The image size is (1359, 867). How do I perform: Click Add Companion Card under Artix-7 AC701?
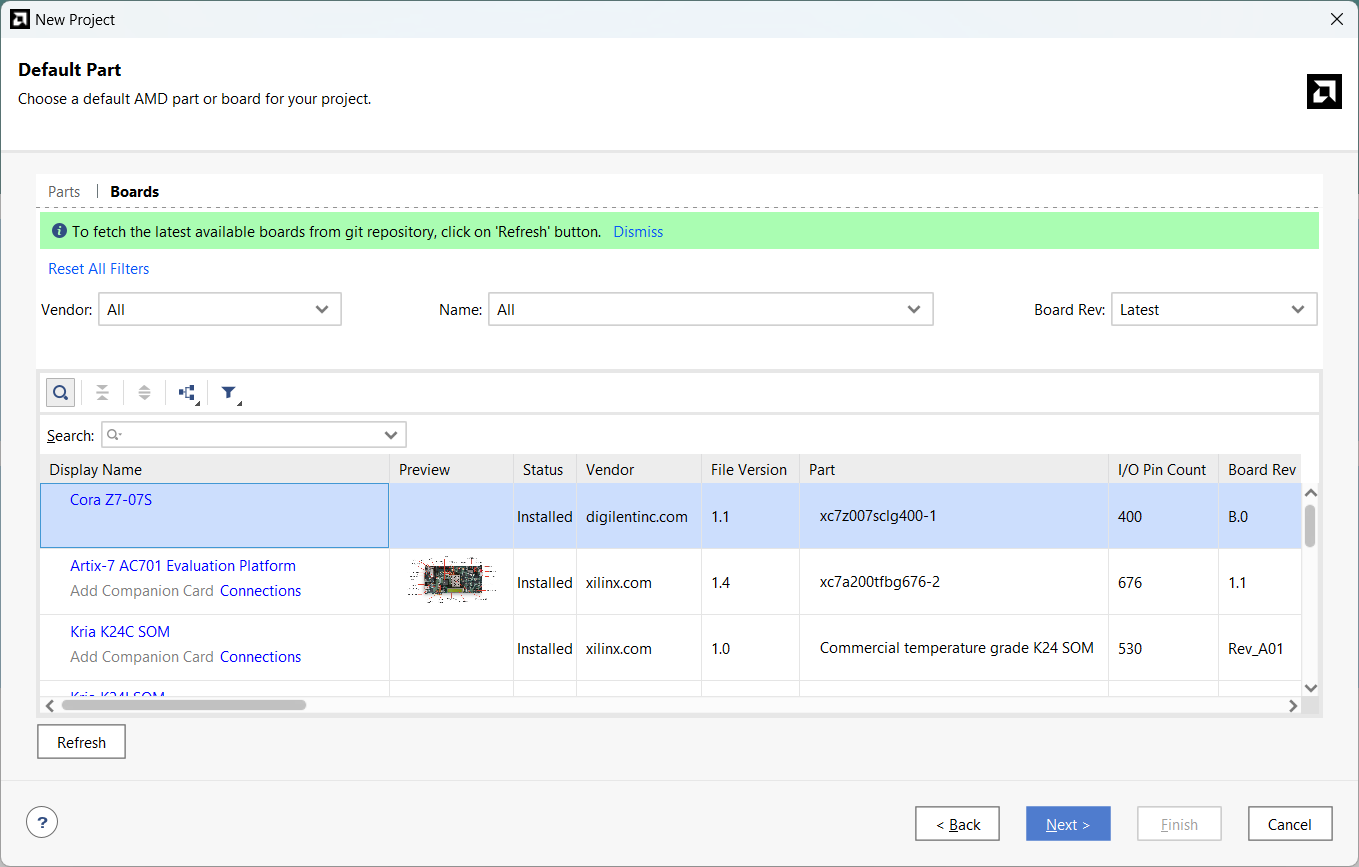(142, 591)
